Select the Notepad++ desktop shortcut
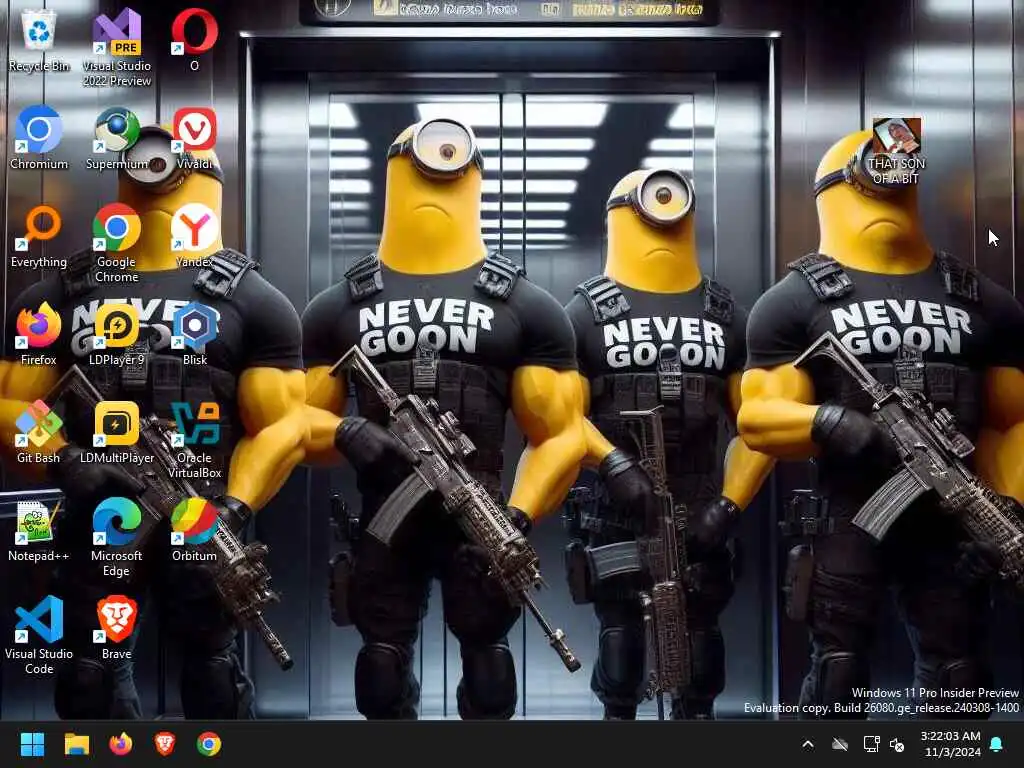The width and height of the screenshot is (1024, 768). tap(39, 530)
